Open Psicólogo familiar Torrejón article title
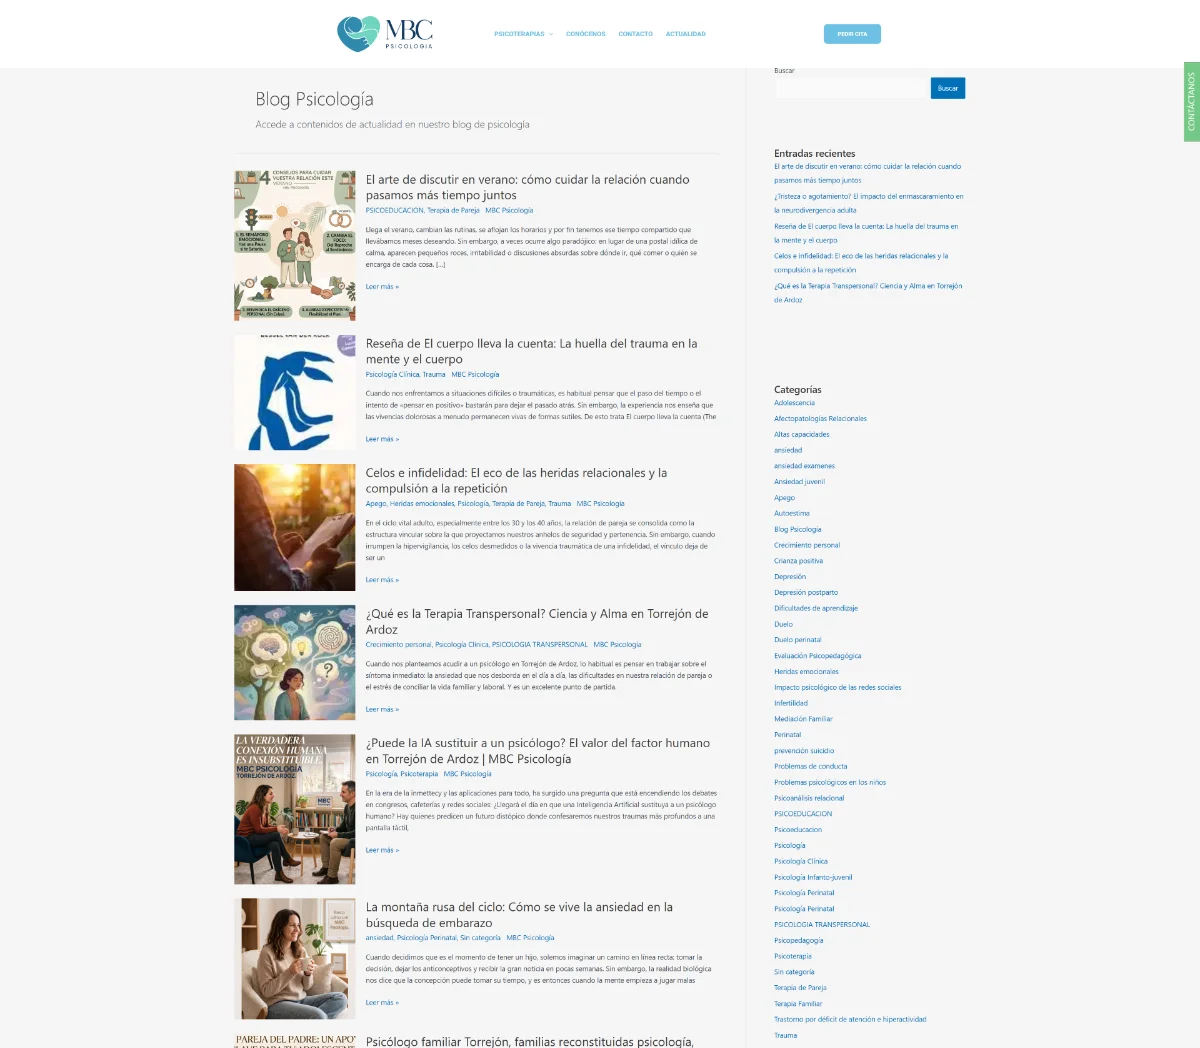The width and height of the screenshot is (1200, 1048). tap(529, 1042)
